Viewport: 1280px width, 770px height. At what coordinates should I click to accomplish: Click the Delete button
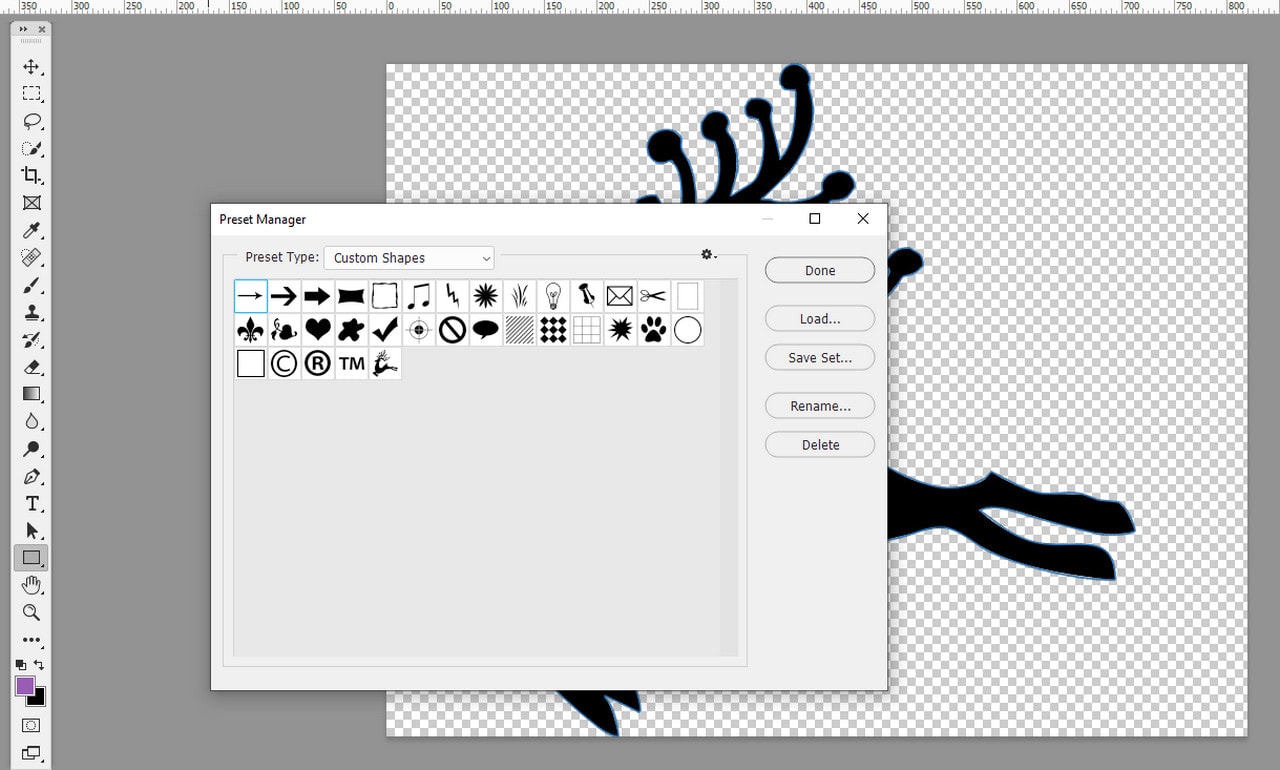[820, 445]
